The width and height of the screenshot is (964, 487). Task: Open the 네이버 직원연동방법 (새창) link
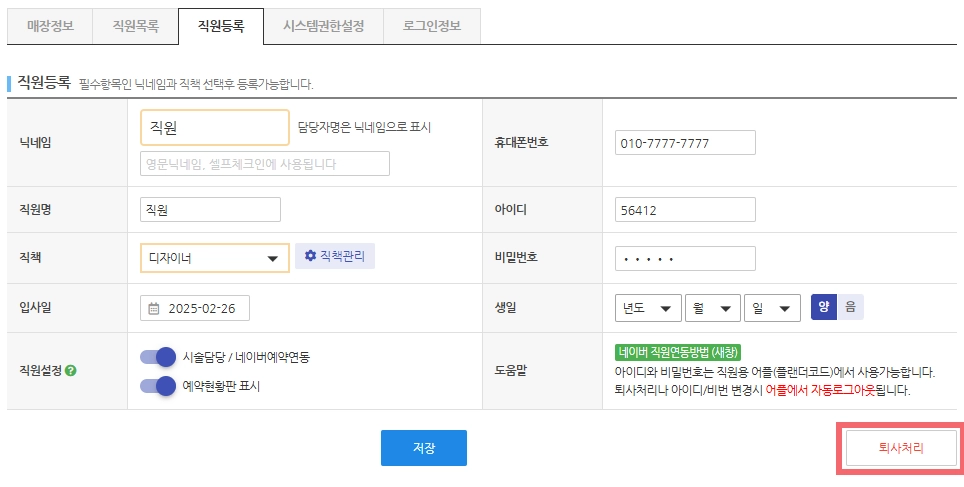pos(678,352)
